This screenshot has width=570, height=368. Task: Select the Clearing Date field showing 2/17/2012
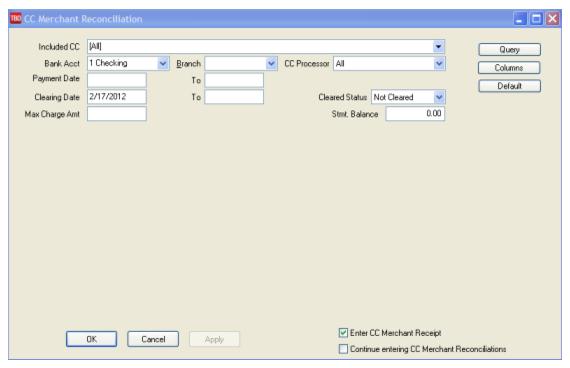pyautogui.click(x=117, y=97)
